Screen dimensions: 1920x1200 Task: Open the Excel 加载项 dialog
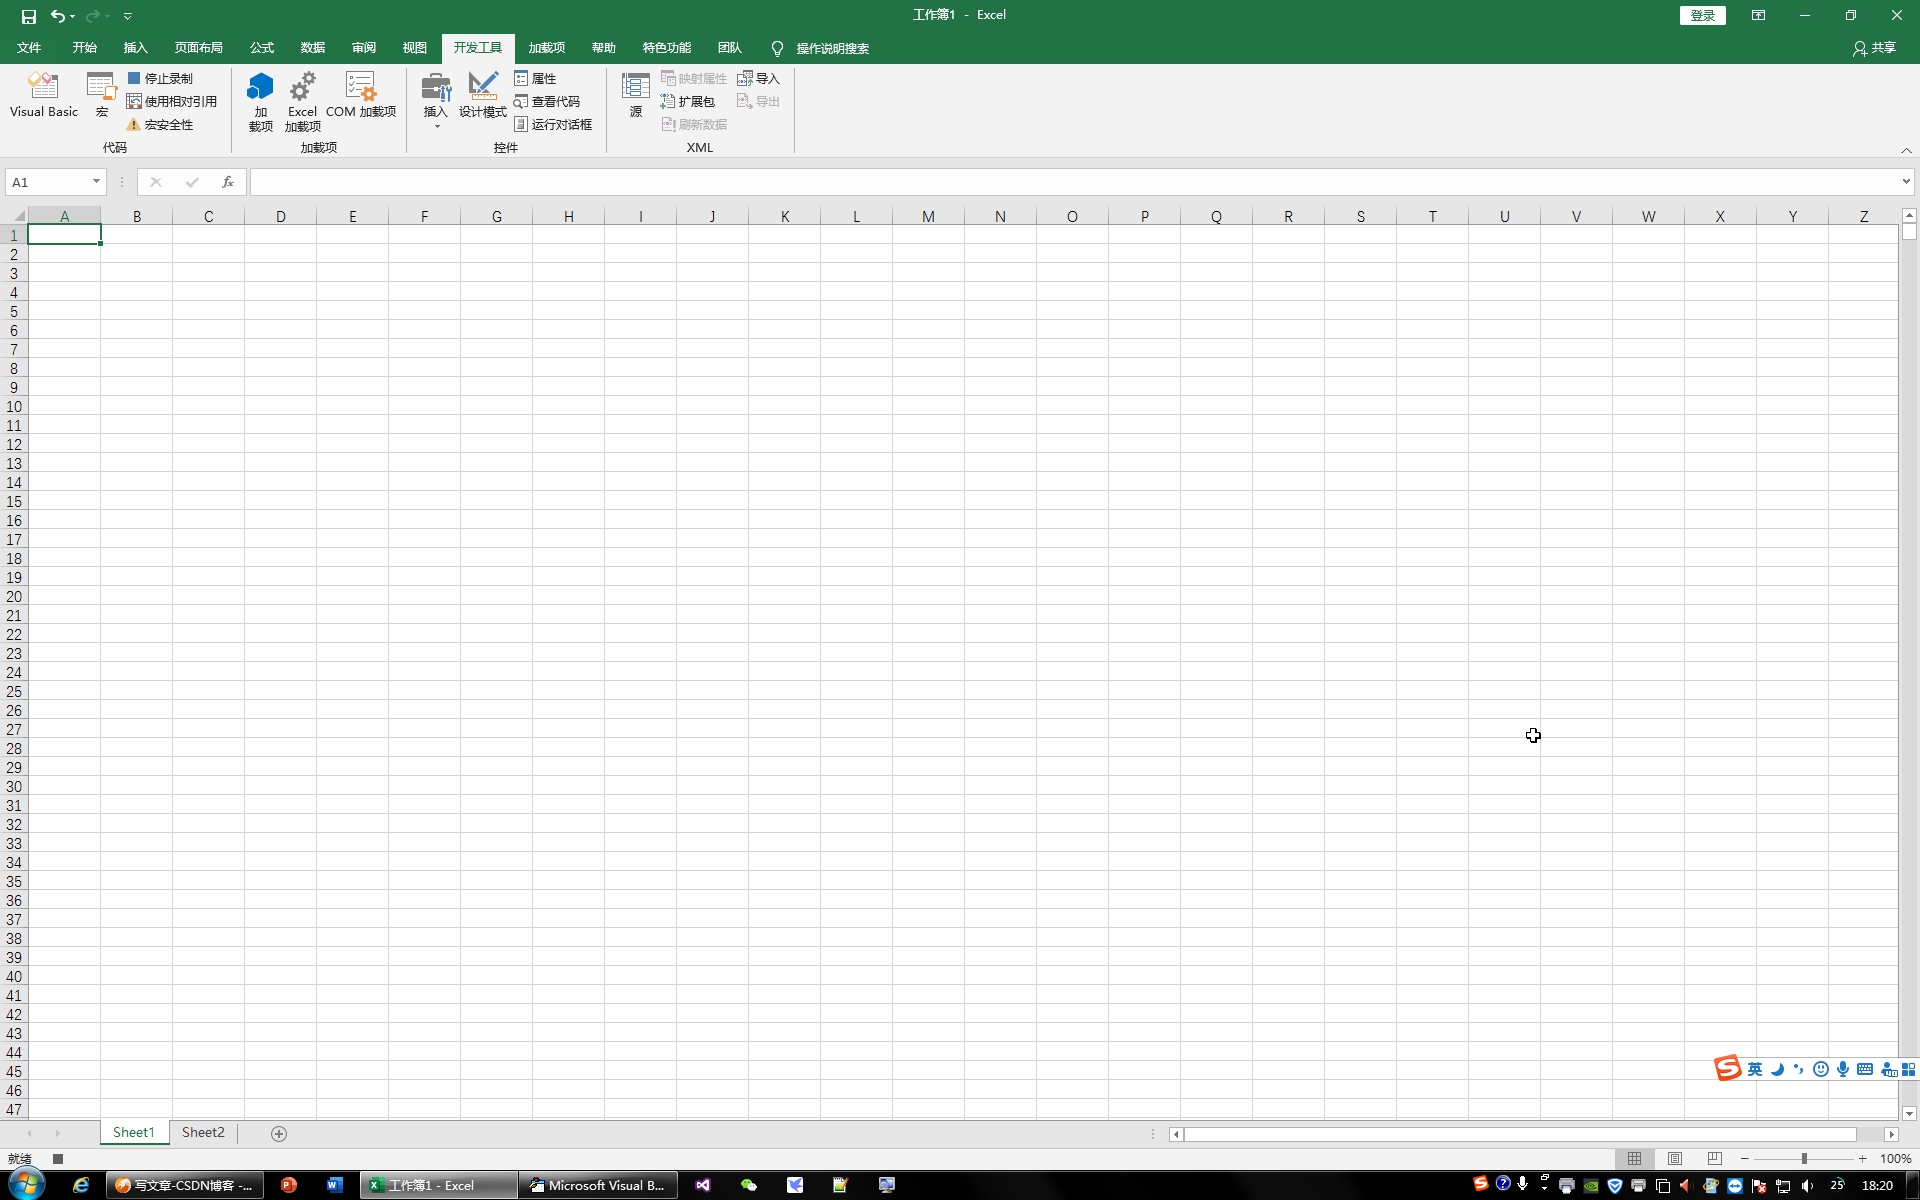(302, 100)
